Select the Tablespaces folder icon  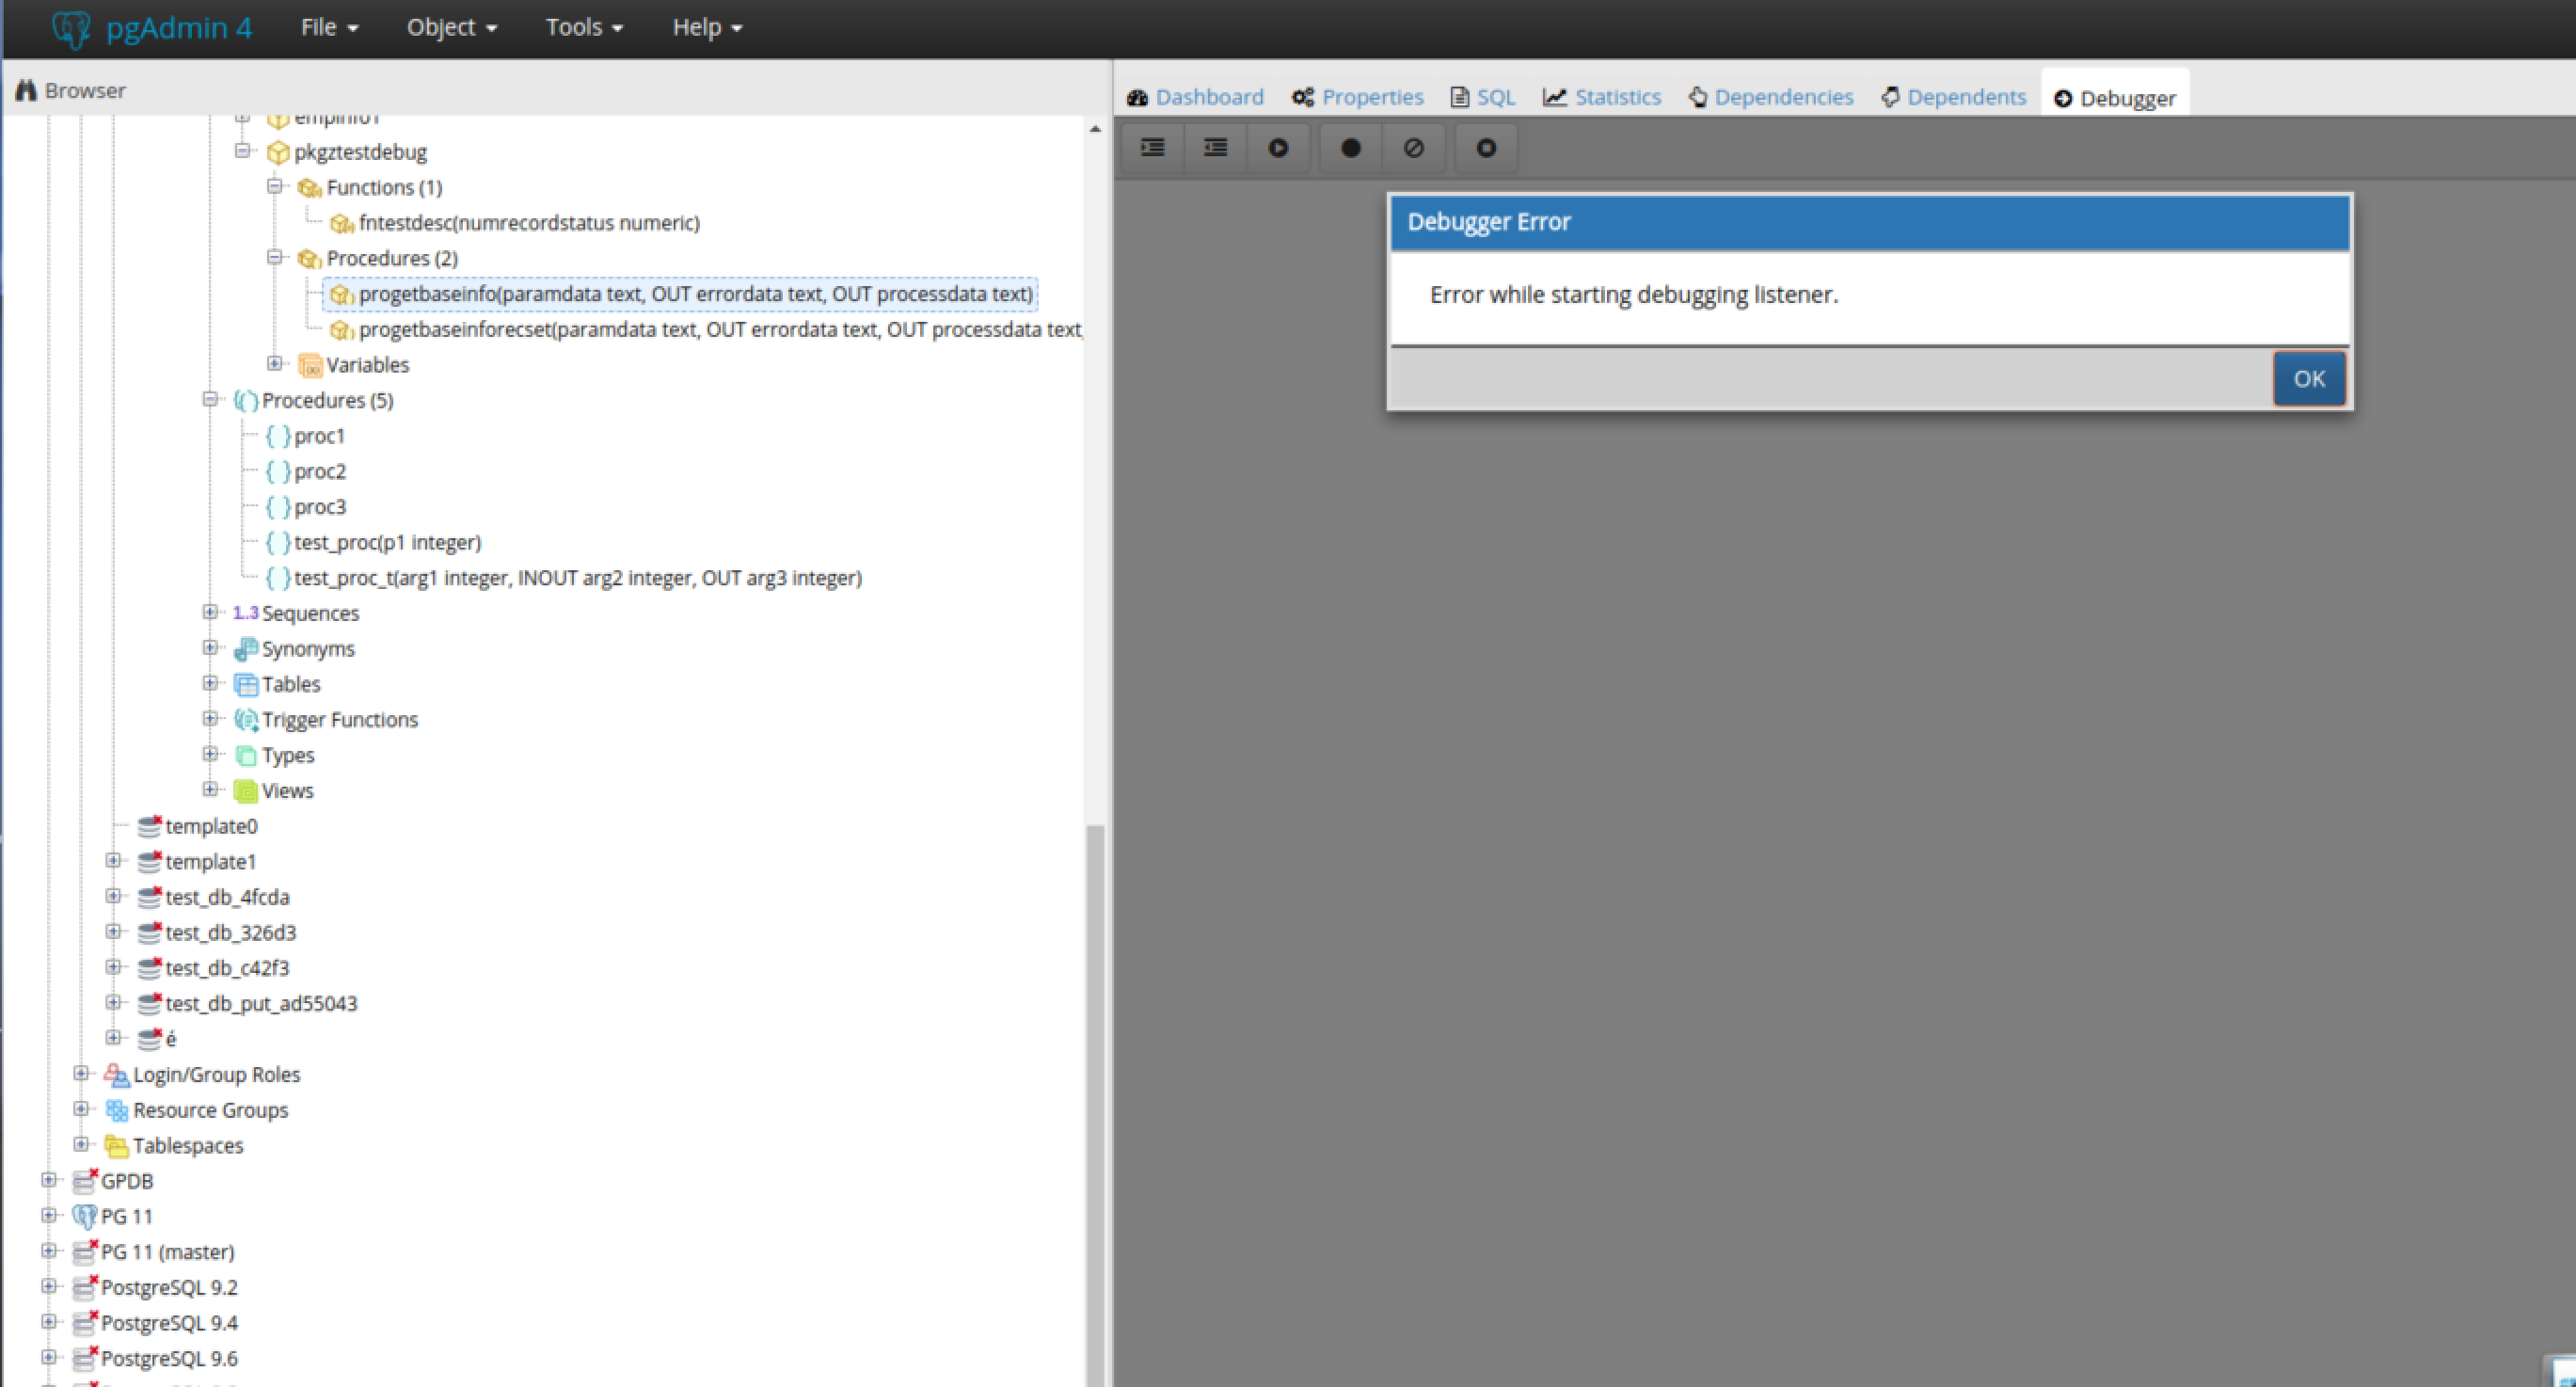pos(116,1146)
